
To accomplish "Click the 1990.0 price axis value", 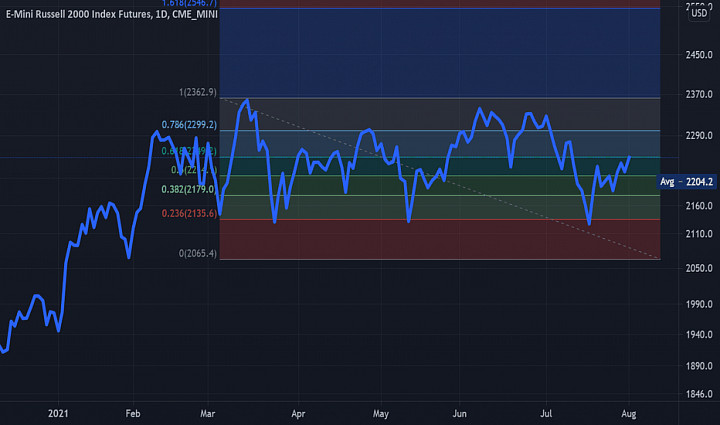I will coord(699,304).
